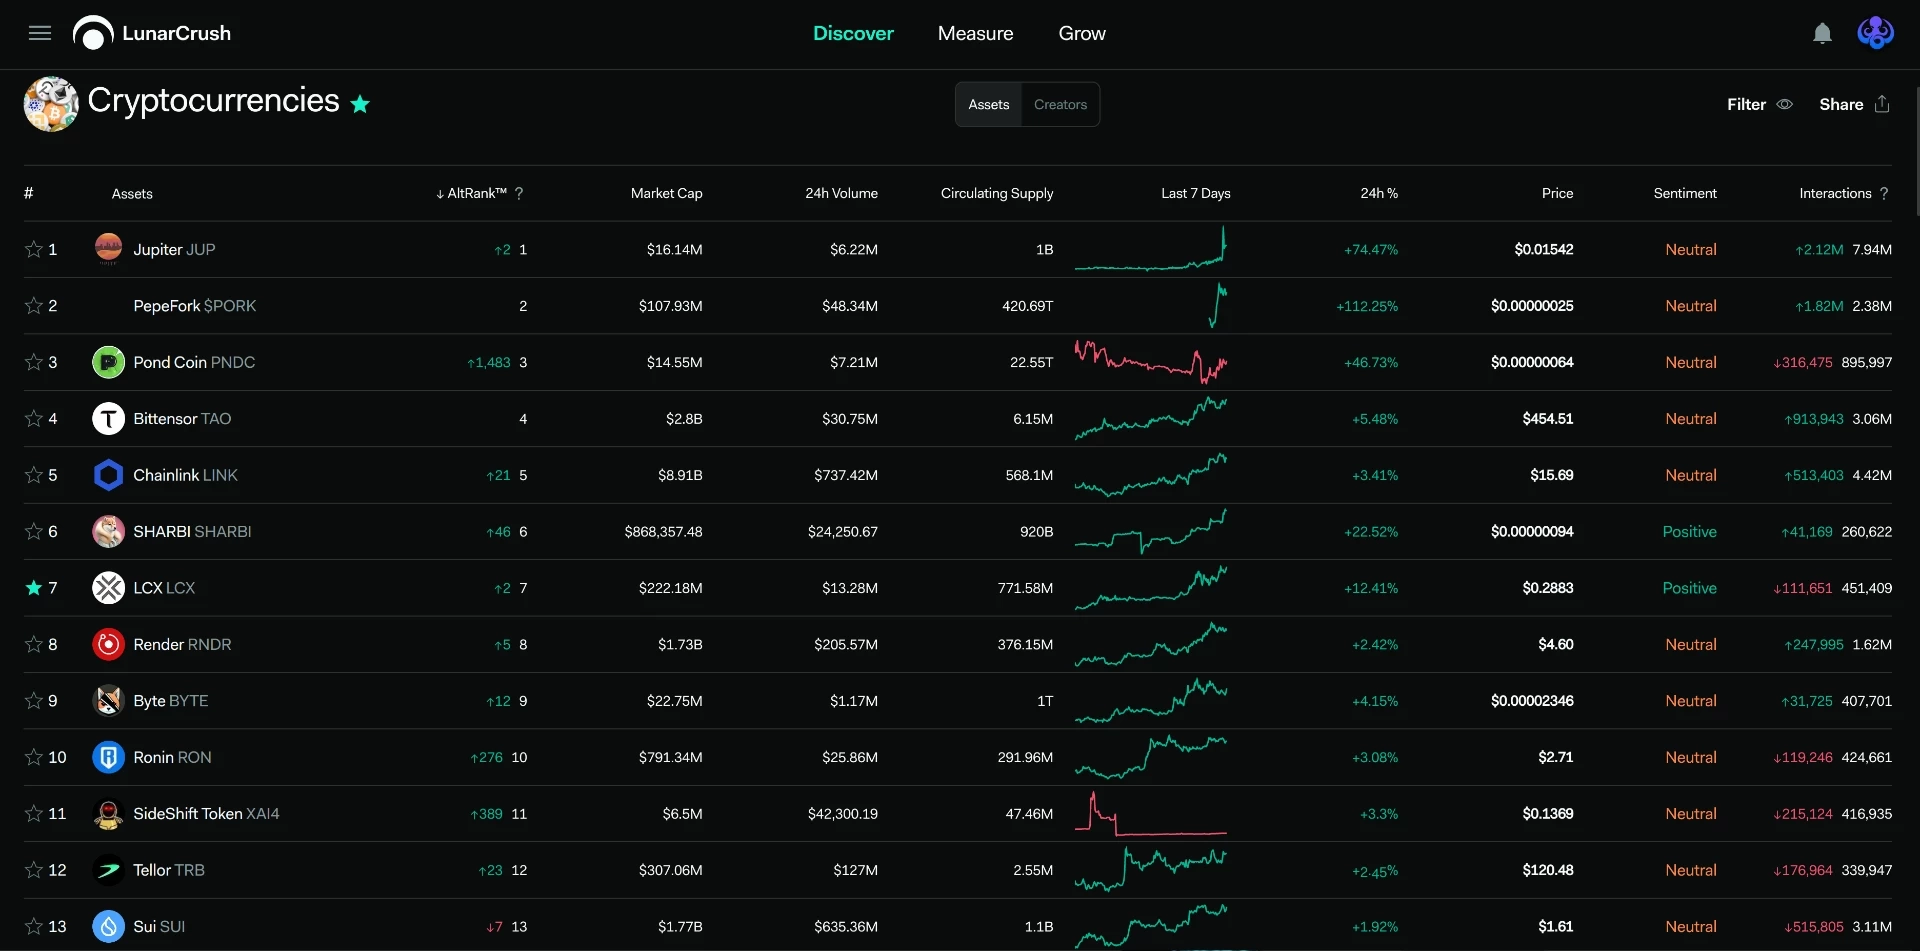This screenshot has height=951, width=1920.
Task: Toggle the Cryptocurrencies favorite star
Action: click(x=360, y=104)
